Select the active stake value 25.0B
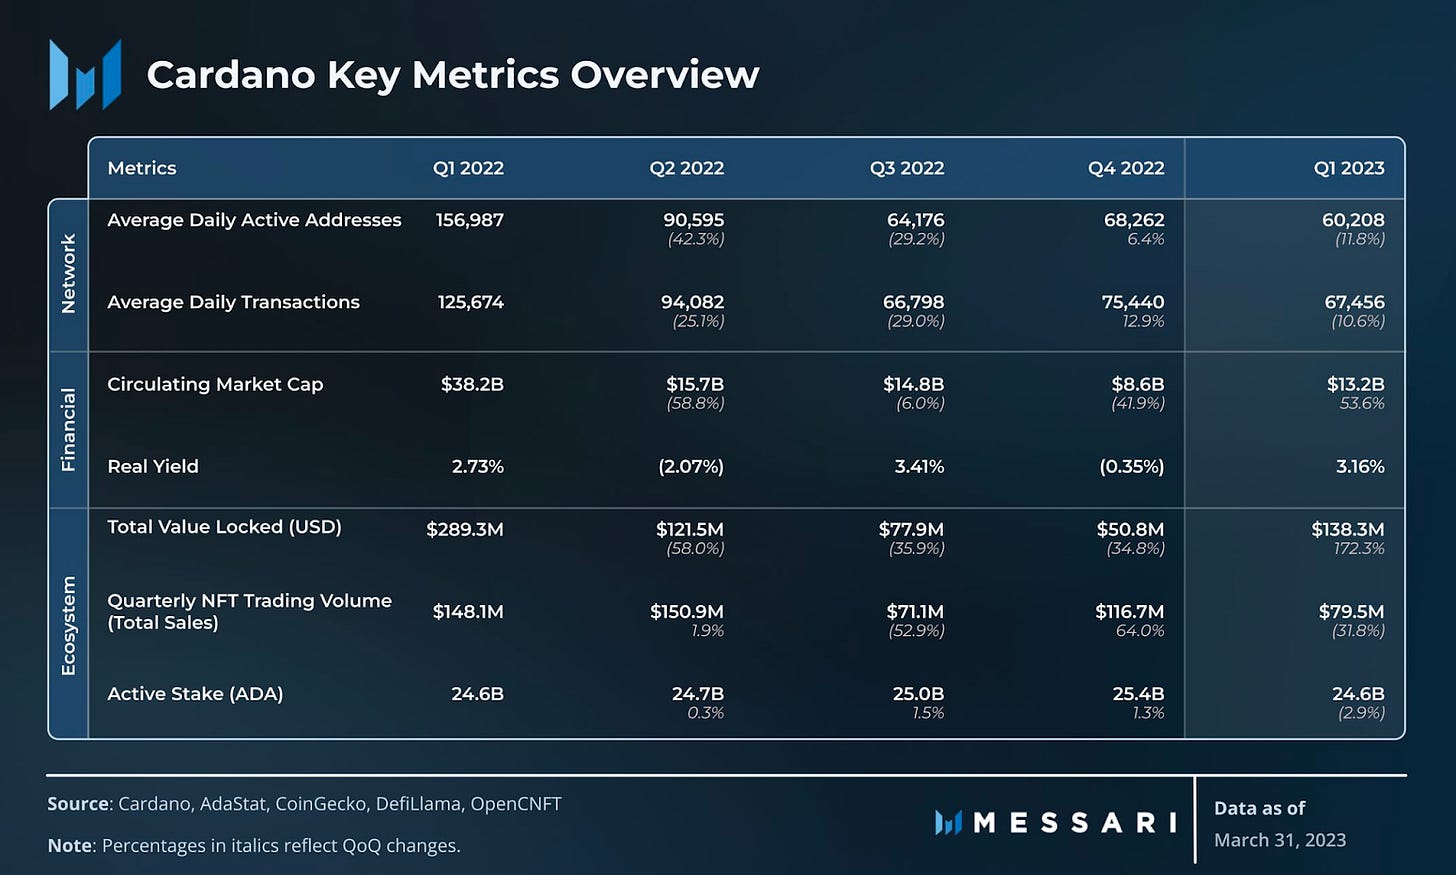Image resolution: width=1456 pixels, height=875 pixels. pyautogui.click(x=918, y=694)
